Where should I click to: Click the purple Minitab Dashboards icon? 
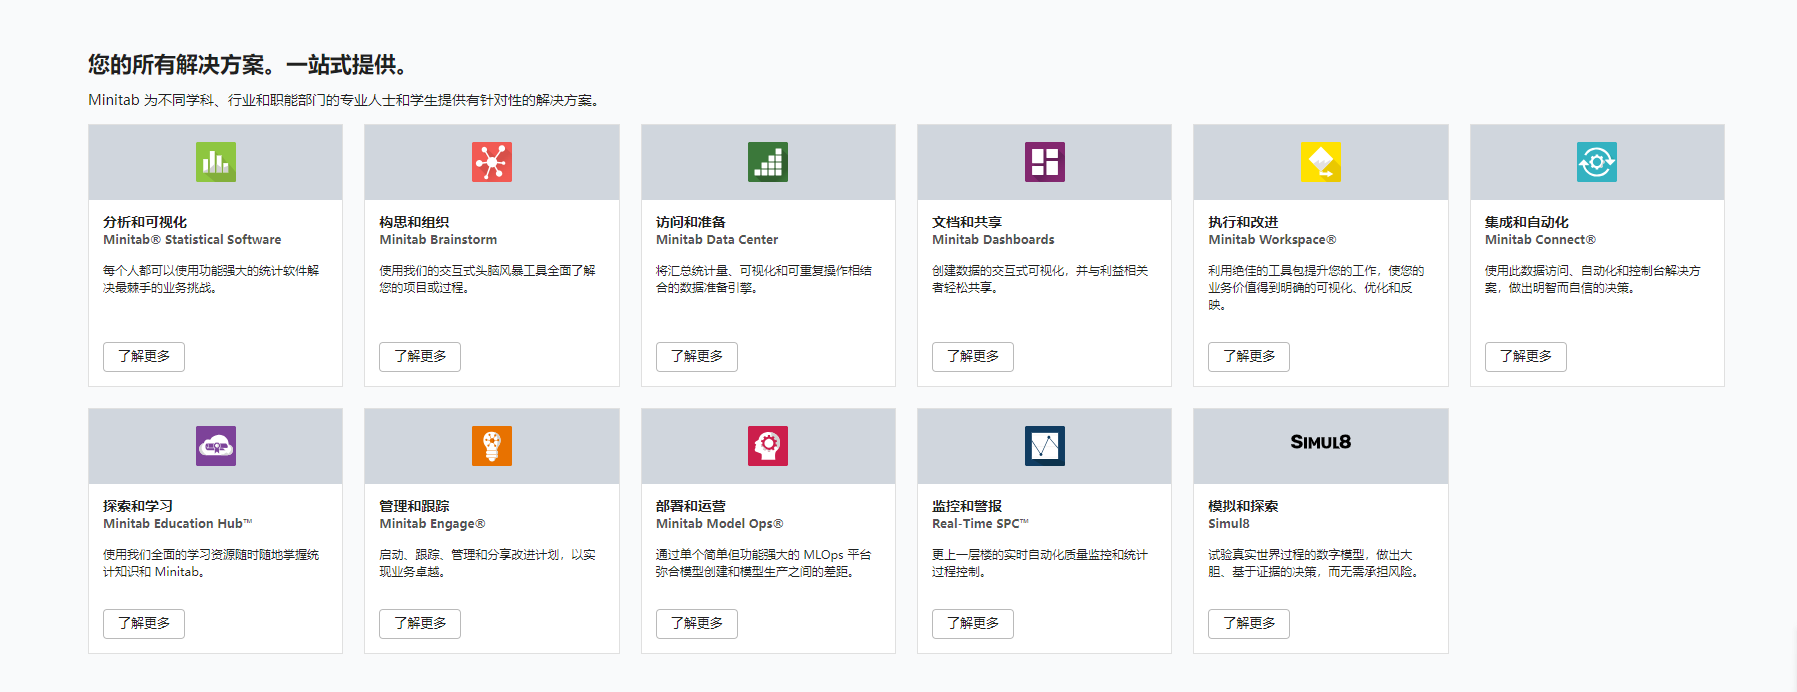pos(1045,162)
